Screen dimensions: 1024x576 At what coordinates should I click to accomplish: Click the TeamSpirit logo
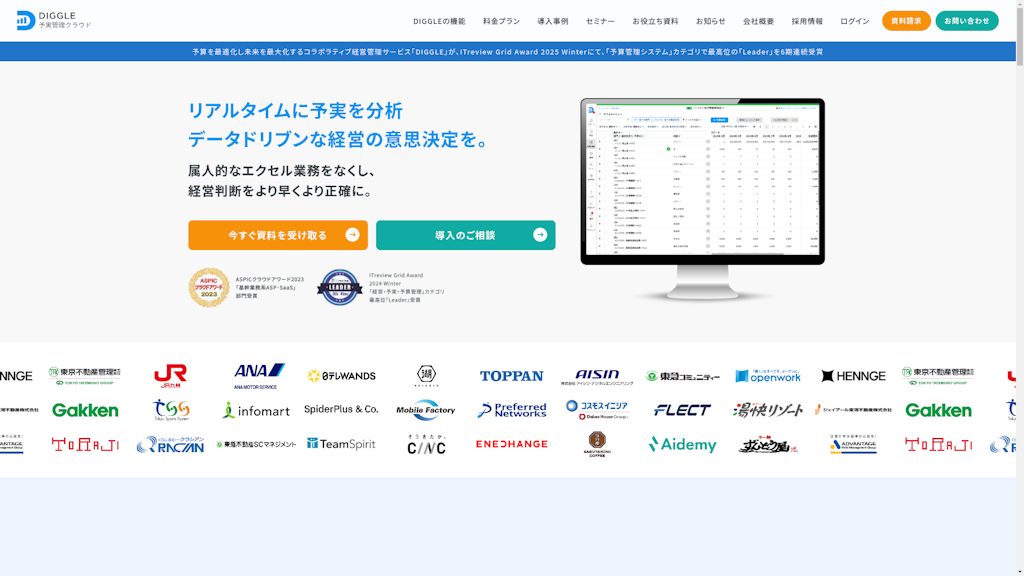[x=341, y=443]
